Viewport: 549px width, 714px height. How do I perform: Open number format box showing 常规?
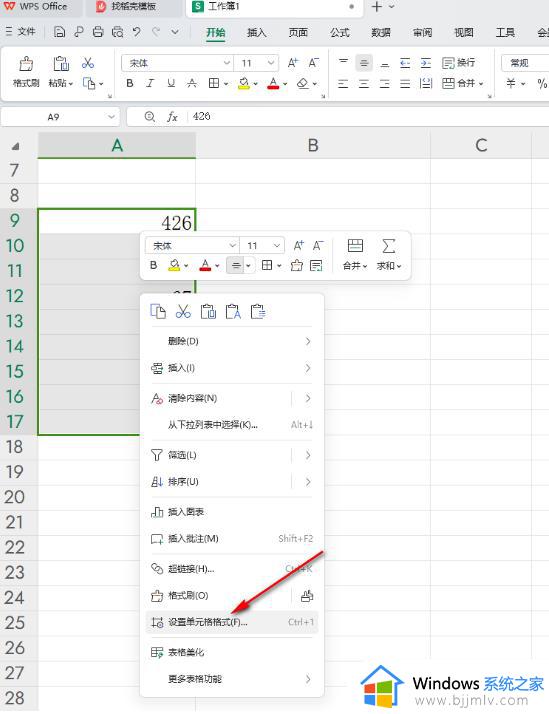[x=524, y=63]
